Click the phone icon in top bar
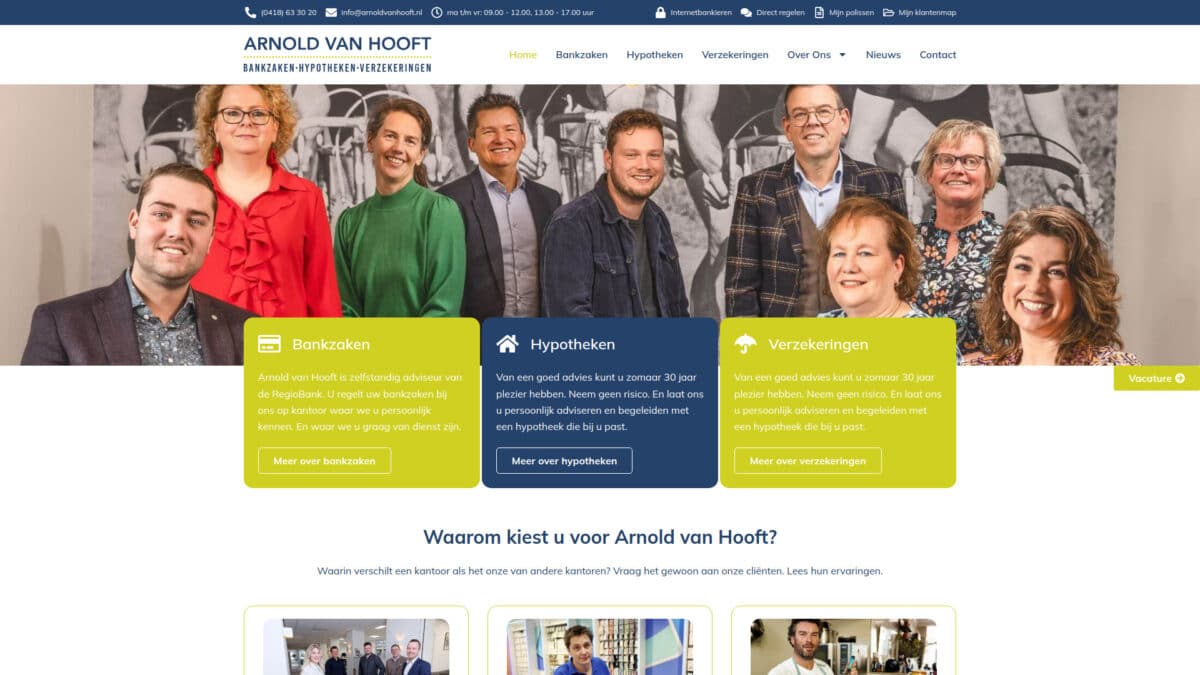The width and height of the screenshot is (1200, 675). [250, 12]
